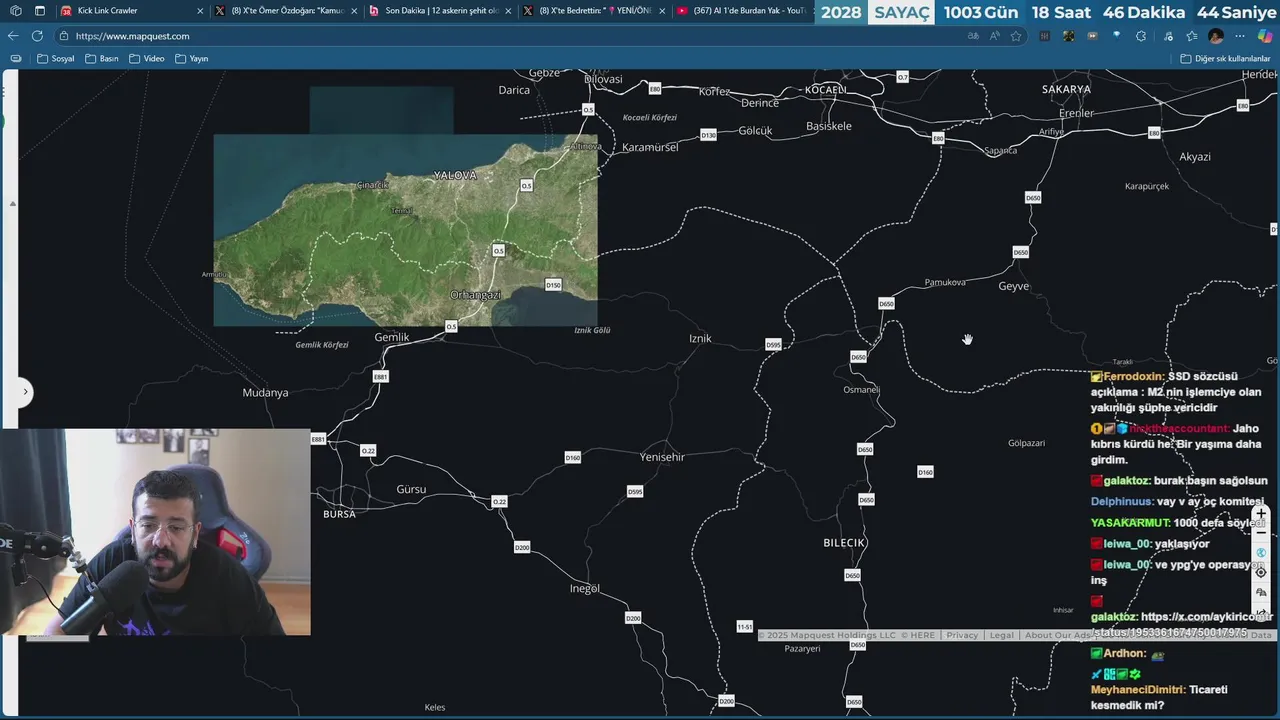The height and width of the screenshot is (720, 1280).
Task: Click the BİLECİK city label
Action: coord(844,543)
